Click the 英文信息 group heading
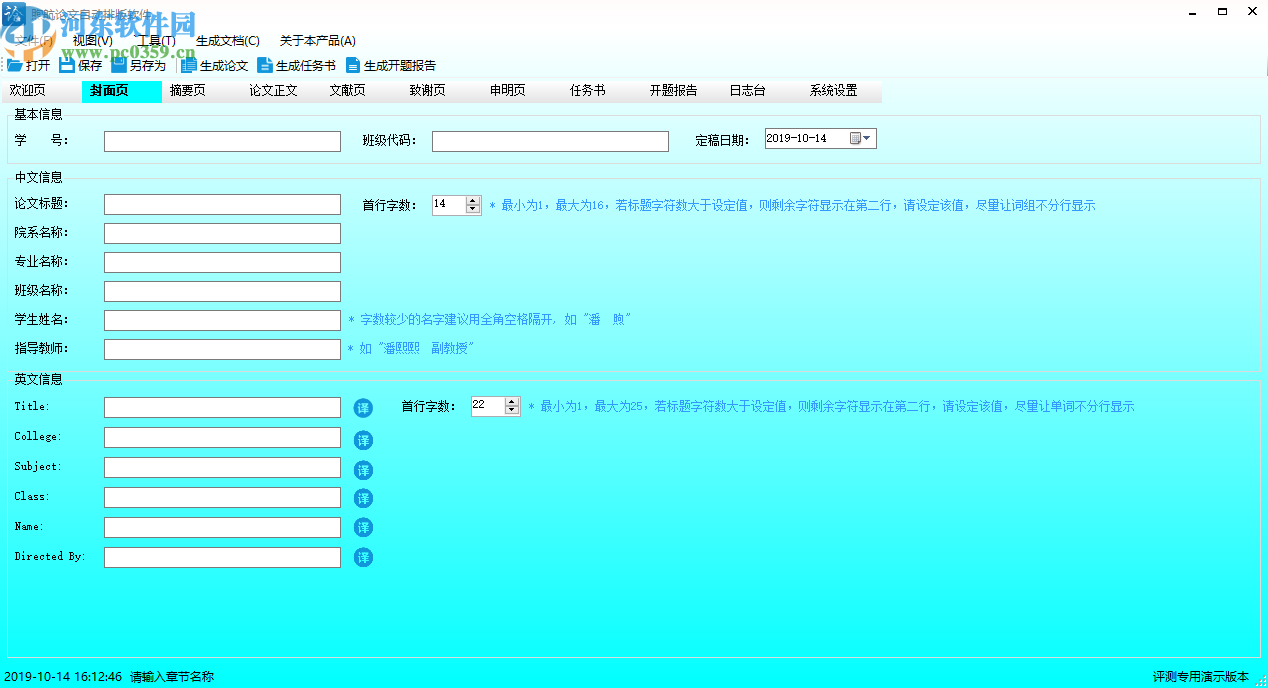 [x=38, y=379]
